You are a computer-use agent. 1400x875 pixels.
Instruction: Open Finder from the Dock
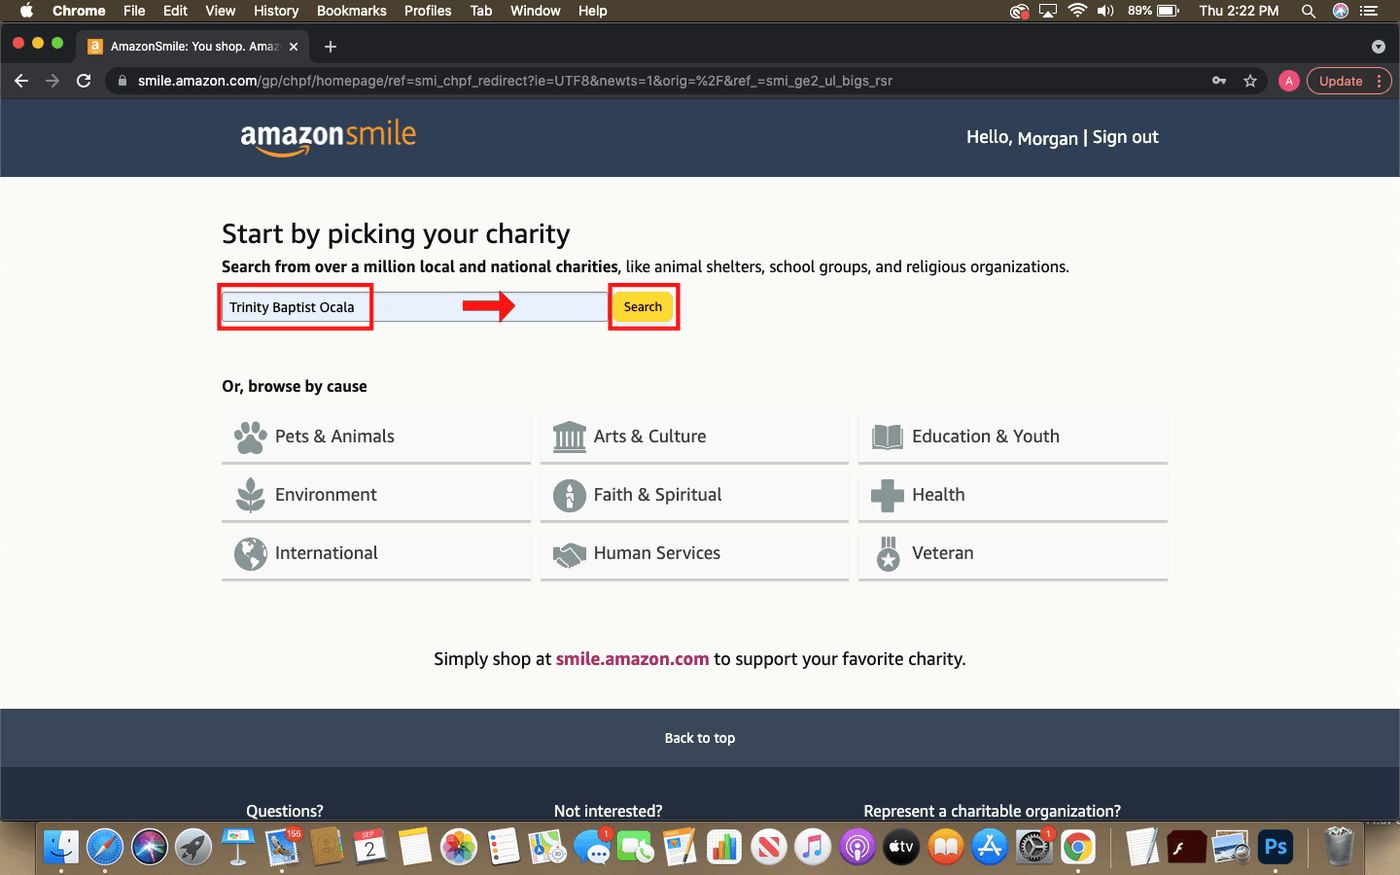pyautogui.click(x=61, y=848)
